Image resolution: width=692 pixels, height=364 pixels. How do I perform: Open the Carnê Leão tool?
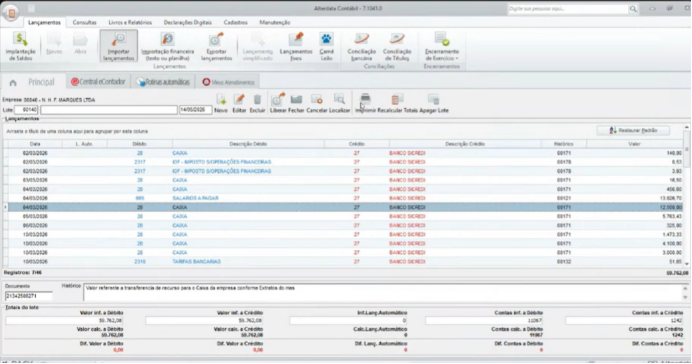point(327,46)
